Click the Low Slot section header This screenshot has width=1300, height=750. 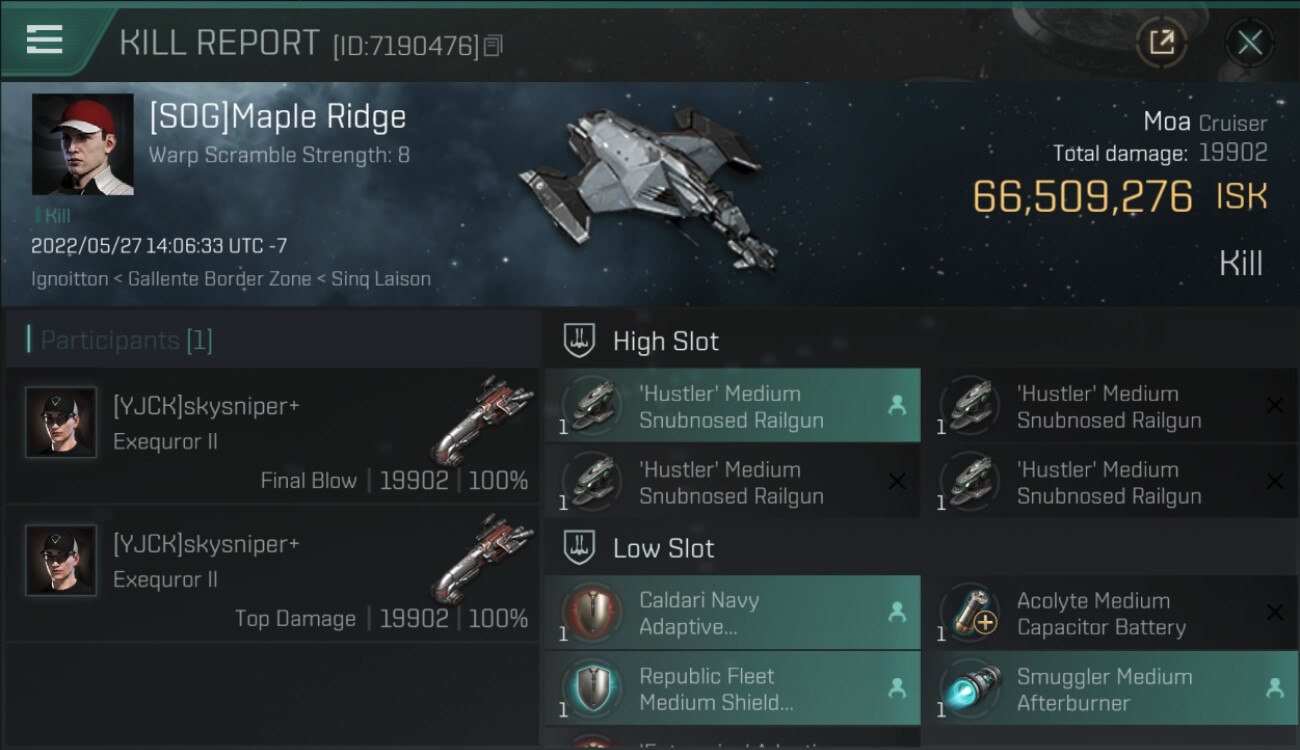(x=663, y=548)
